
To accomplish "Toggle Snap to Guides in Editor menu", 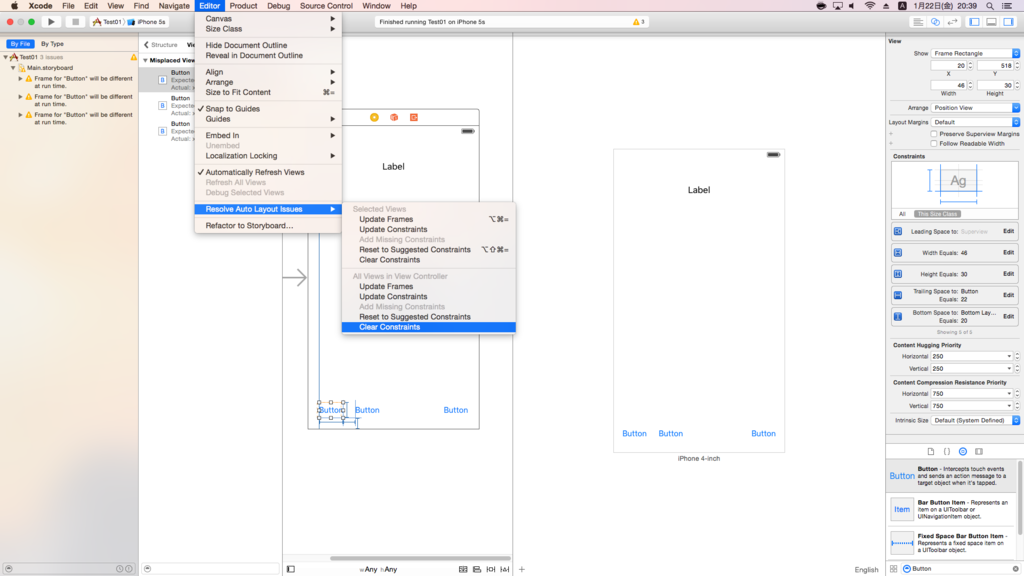I will [x=268, y=109].
